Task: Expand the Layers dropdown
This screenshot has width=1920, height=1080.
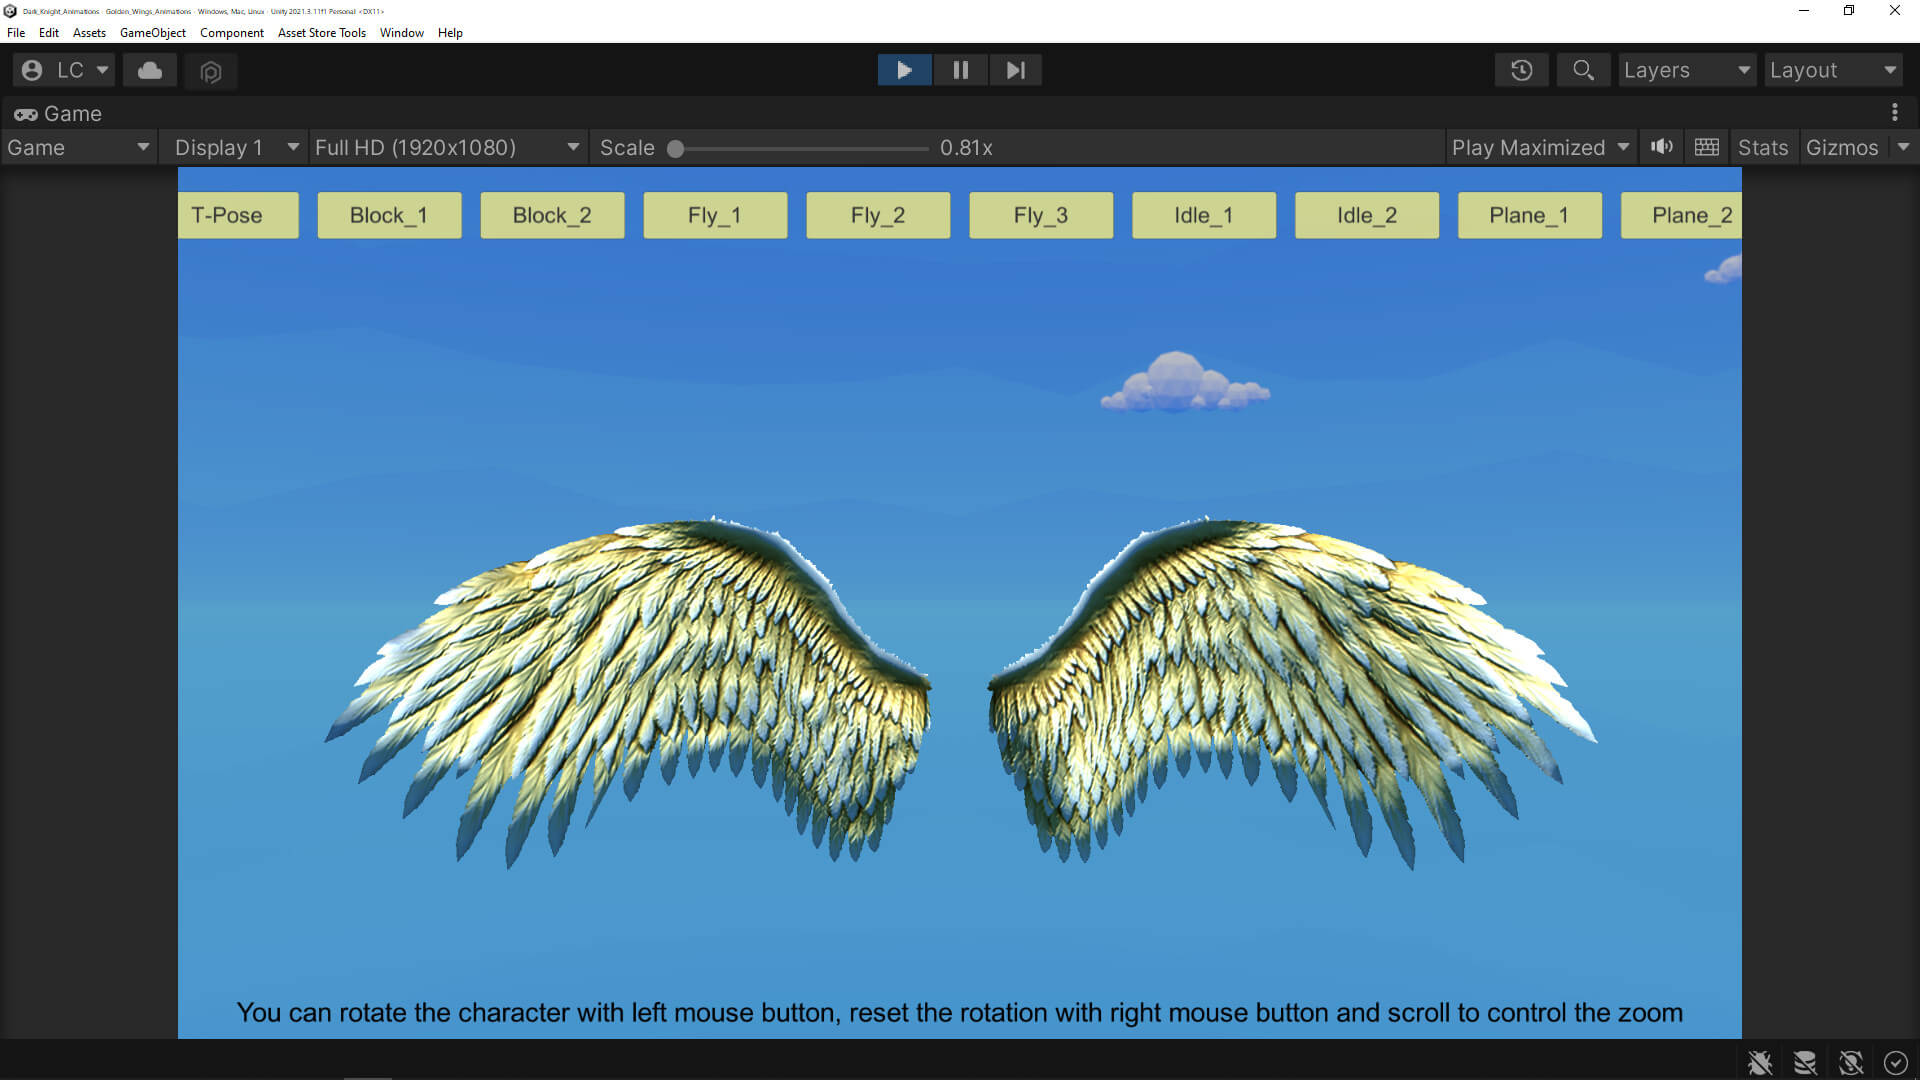Action: (1687, 70)
